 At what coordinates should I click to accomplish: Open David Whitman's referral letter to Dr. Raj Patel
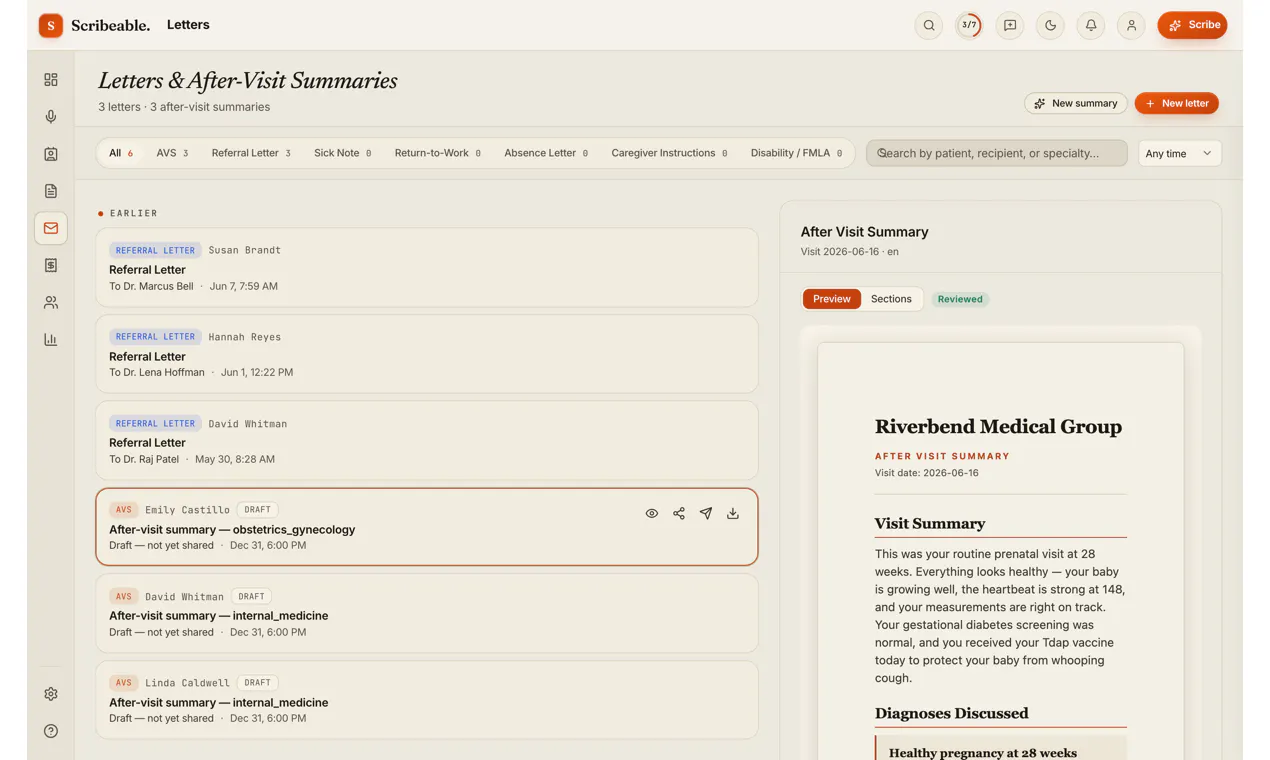point(427,440)
